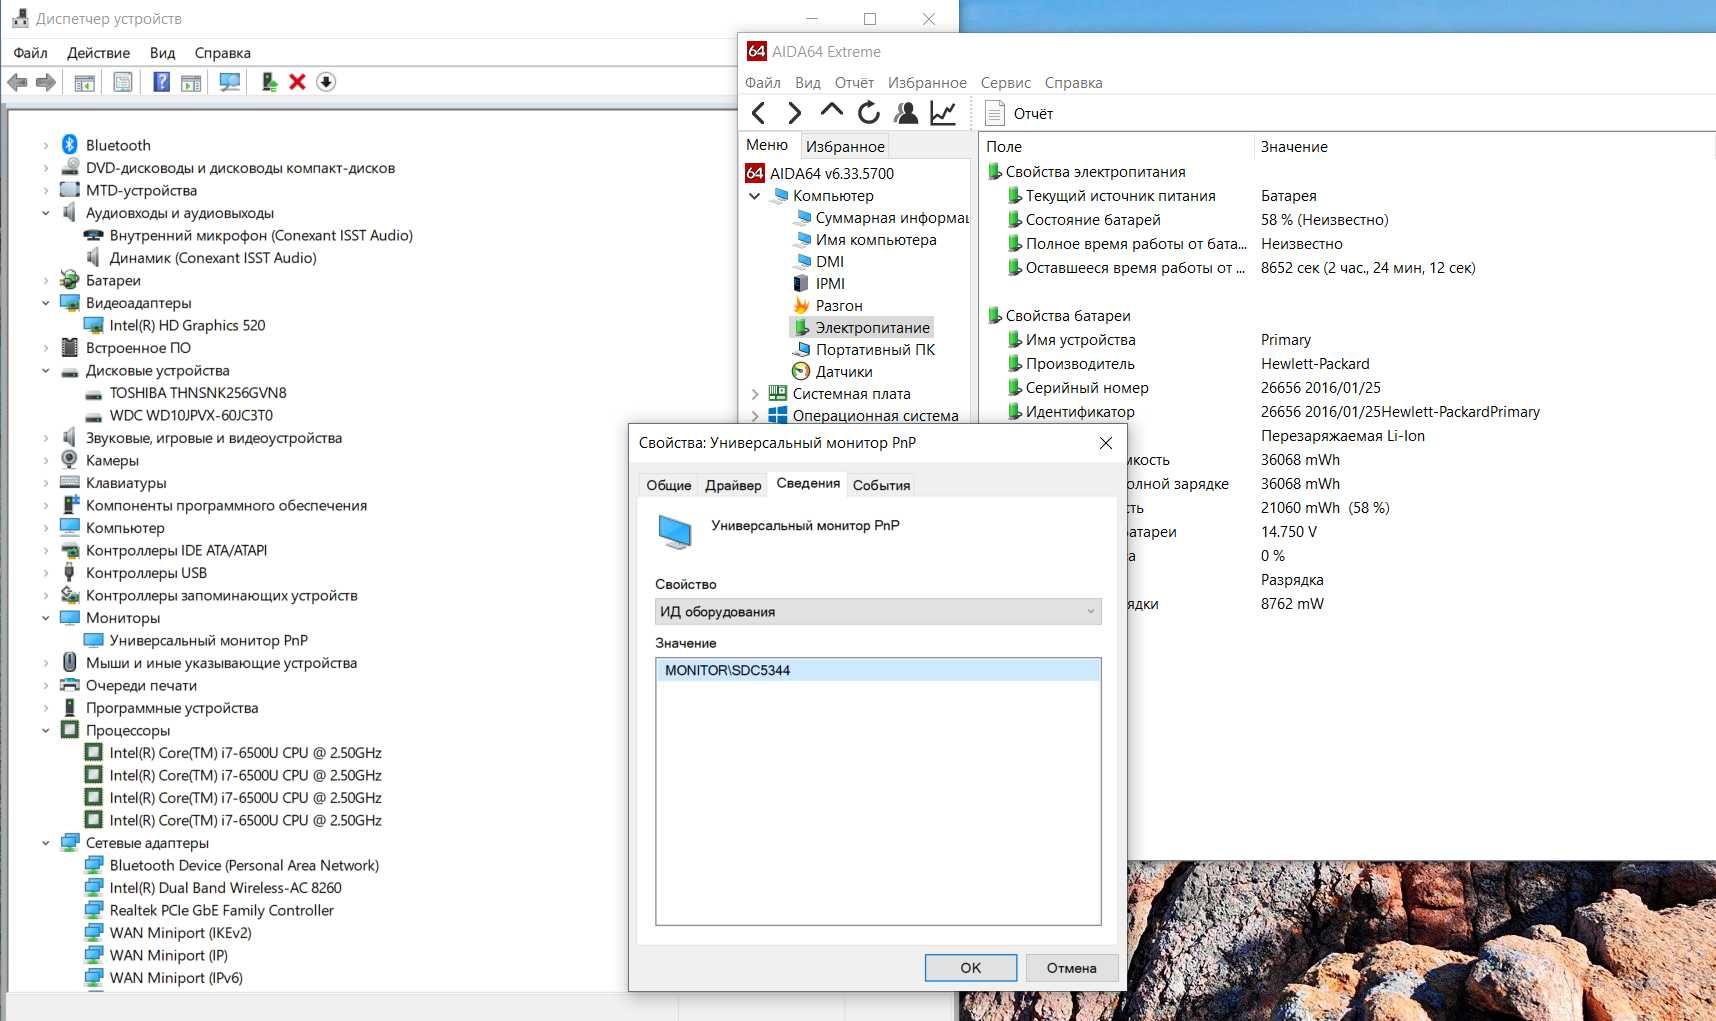Image resolution: width=1716 pixels, height=1021 pixels.
Task: Select DMI item in AIDA64 tree
Action: (x=818, y=261)
